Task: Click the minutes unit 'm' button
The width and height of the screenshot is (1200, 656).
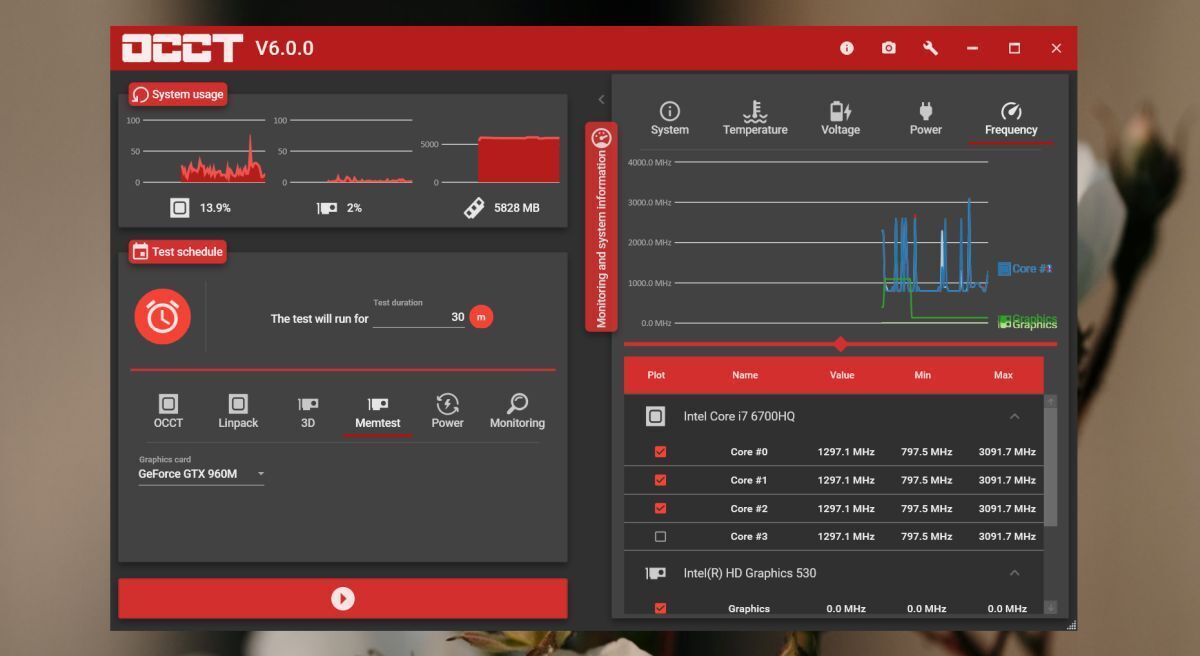Action: (x=481, y=317)
